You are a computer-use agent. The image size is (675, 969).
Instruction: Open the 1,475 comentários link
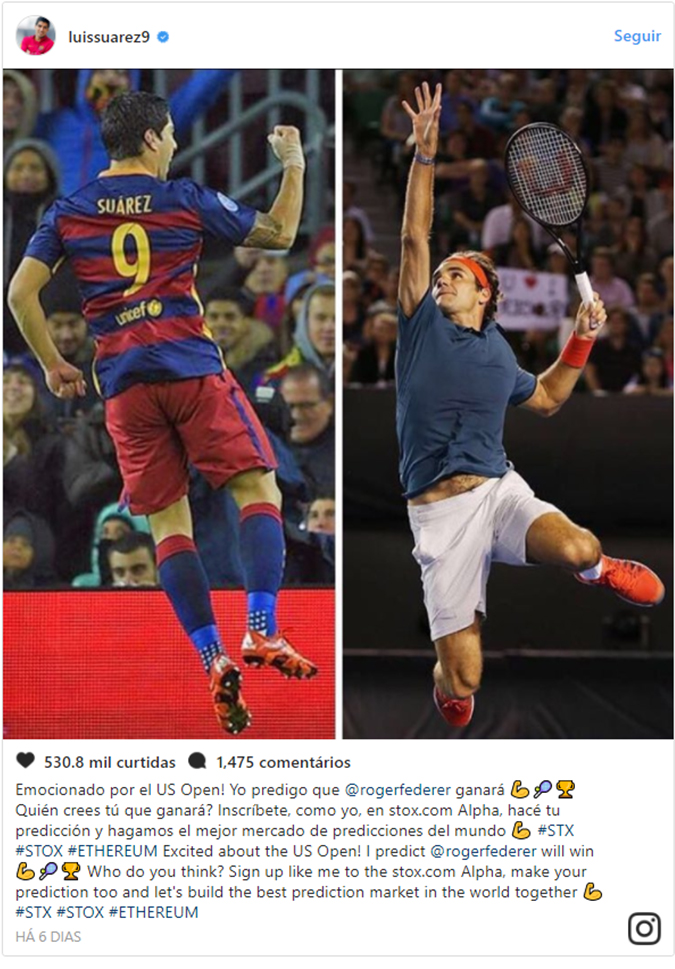(283, 762)
